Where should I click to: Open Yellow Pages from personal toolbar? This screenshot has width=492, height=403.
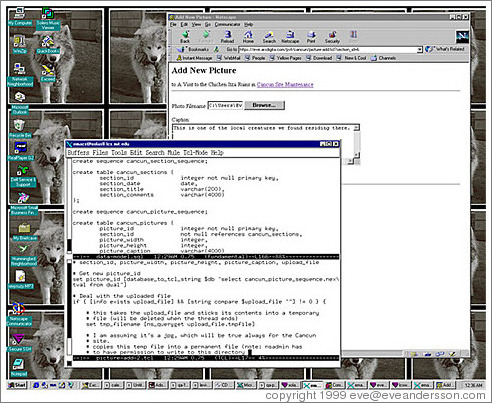tap(285, 58)
